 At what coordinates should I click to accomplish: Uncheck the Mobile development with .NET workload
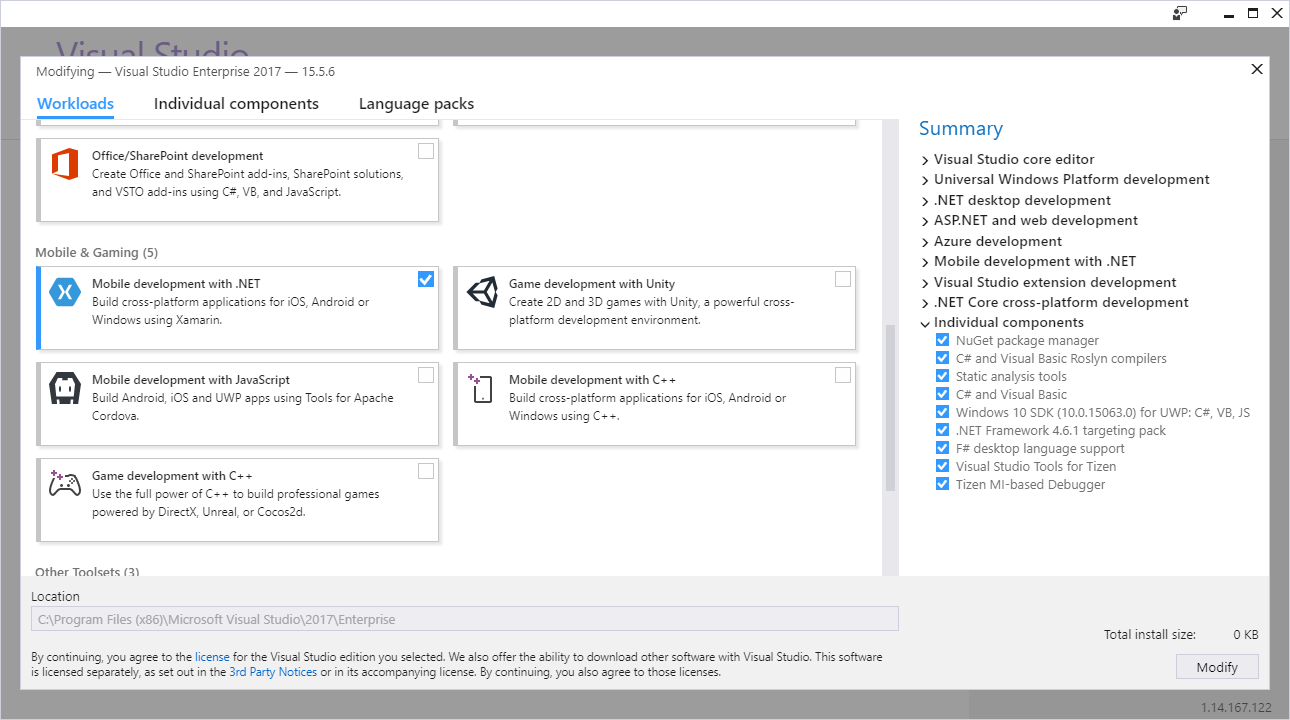click(x=426, y=279)
